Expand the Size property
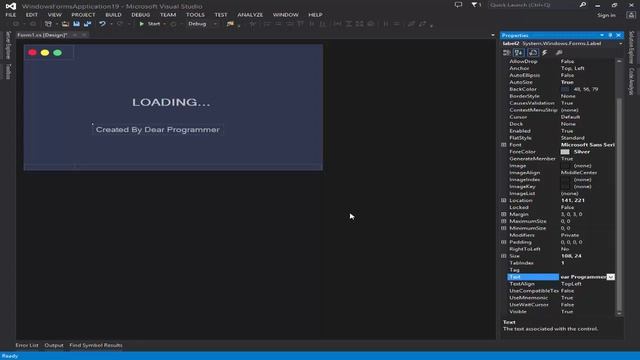The height and width of the screenshot is (360, 640). (x=504, y=256)
